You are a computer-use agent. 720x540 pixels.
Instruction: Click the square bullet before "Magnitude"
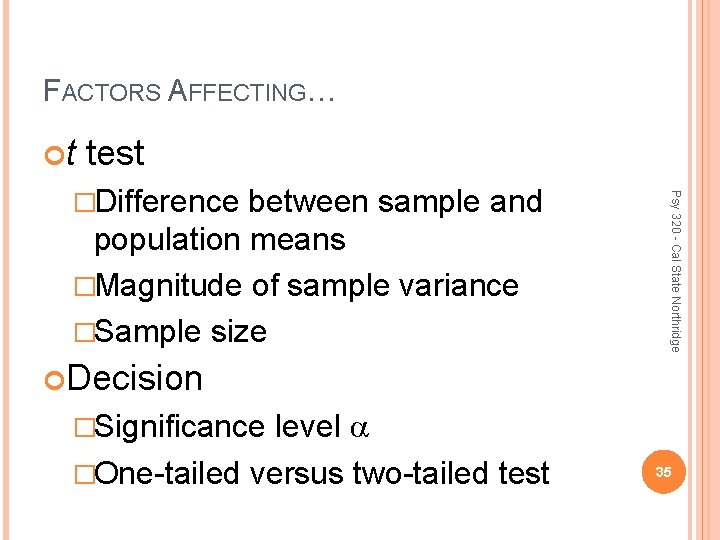pos(84,287)
